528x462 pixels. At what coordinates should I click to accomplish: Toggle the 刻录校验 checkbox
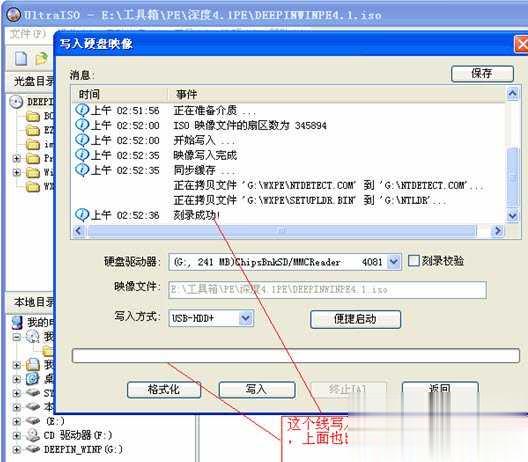(x=413, y=261)
